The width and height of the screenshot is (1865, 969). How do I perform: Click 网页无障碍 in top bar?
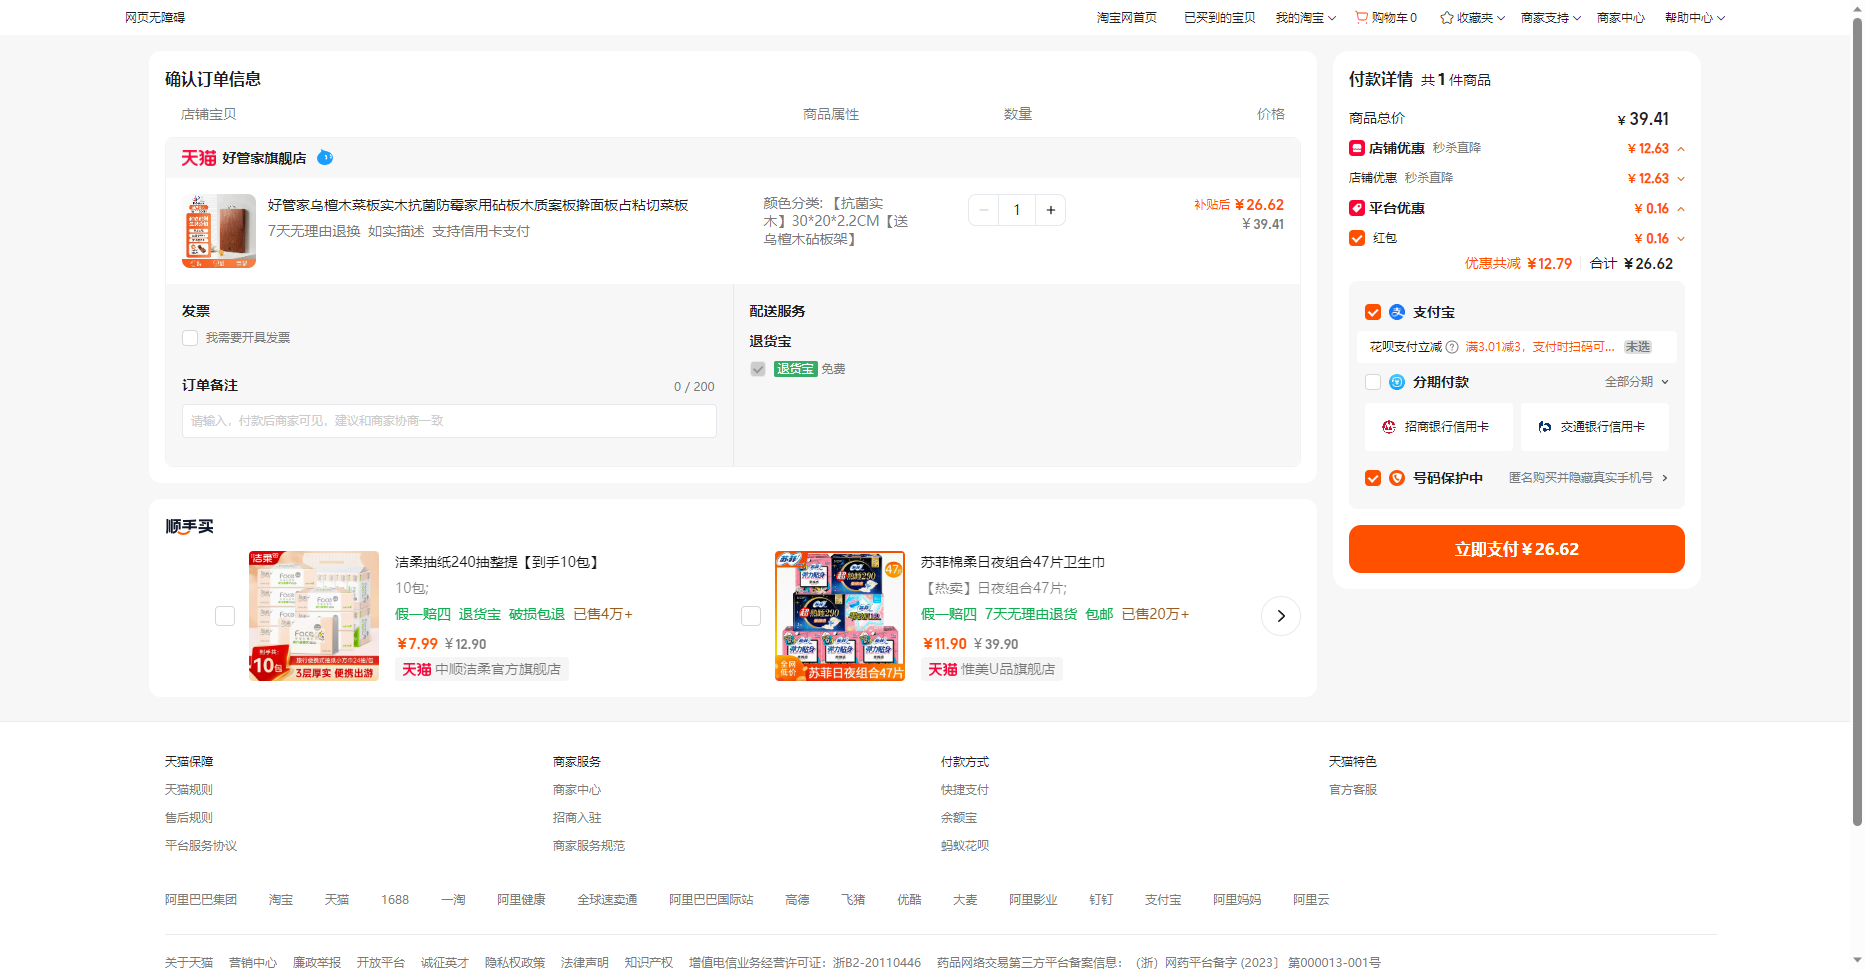(x=155, y=18)
